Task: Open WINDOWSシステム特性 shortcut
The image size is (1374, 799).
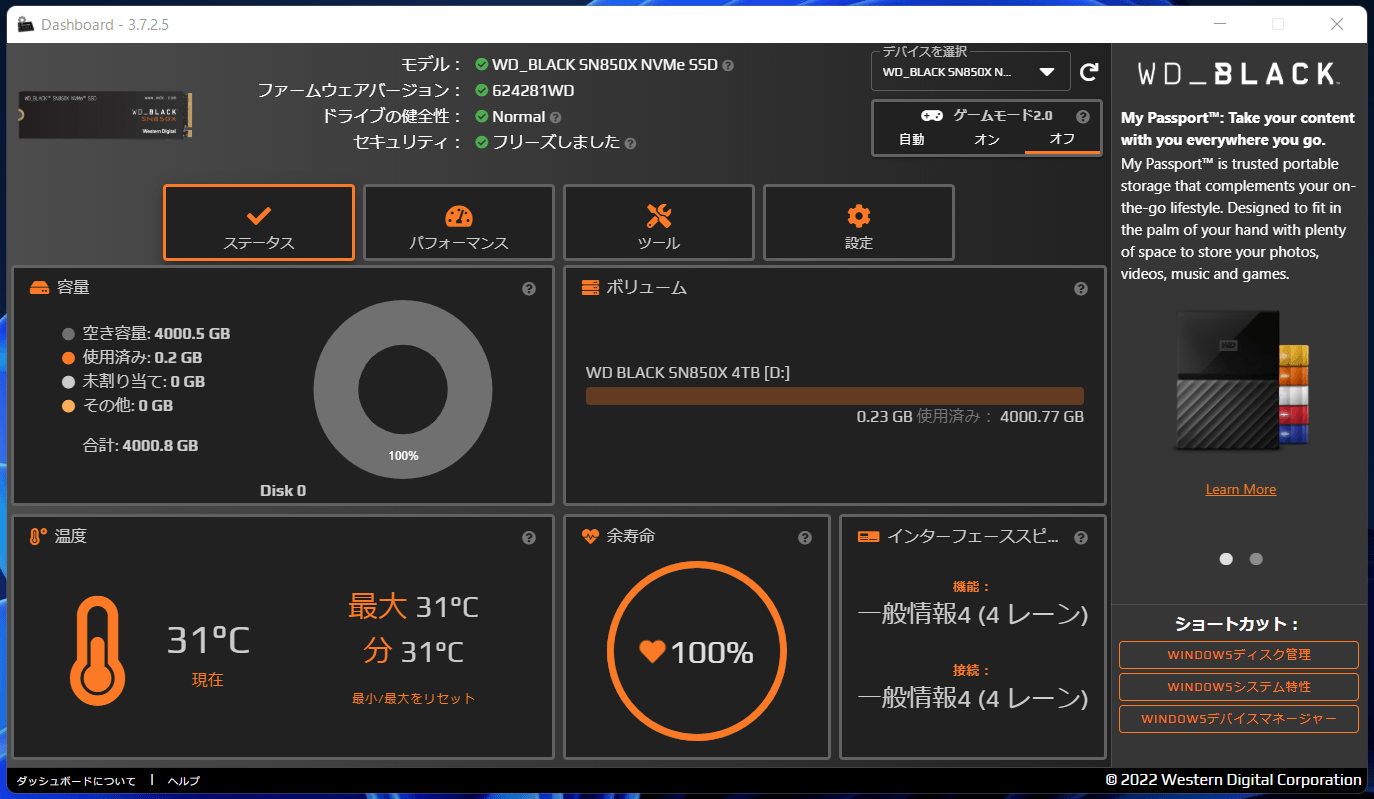Action: click(x=1239, y=687)
